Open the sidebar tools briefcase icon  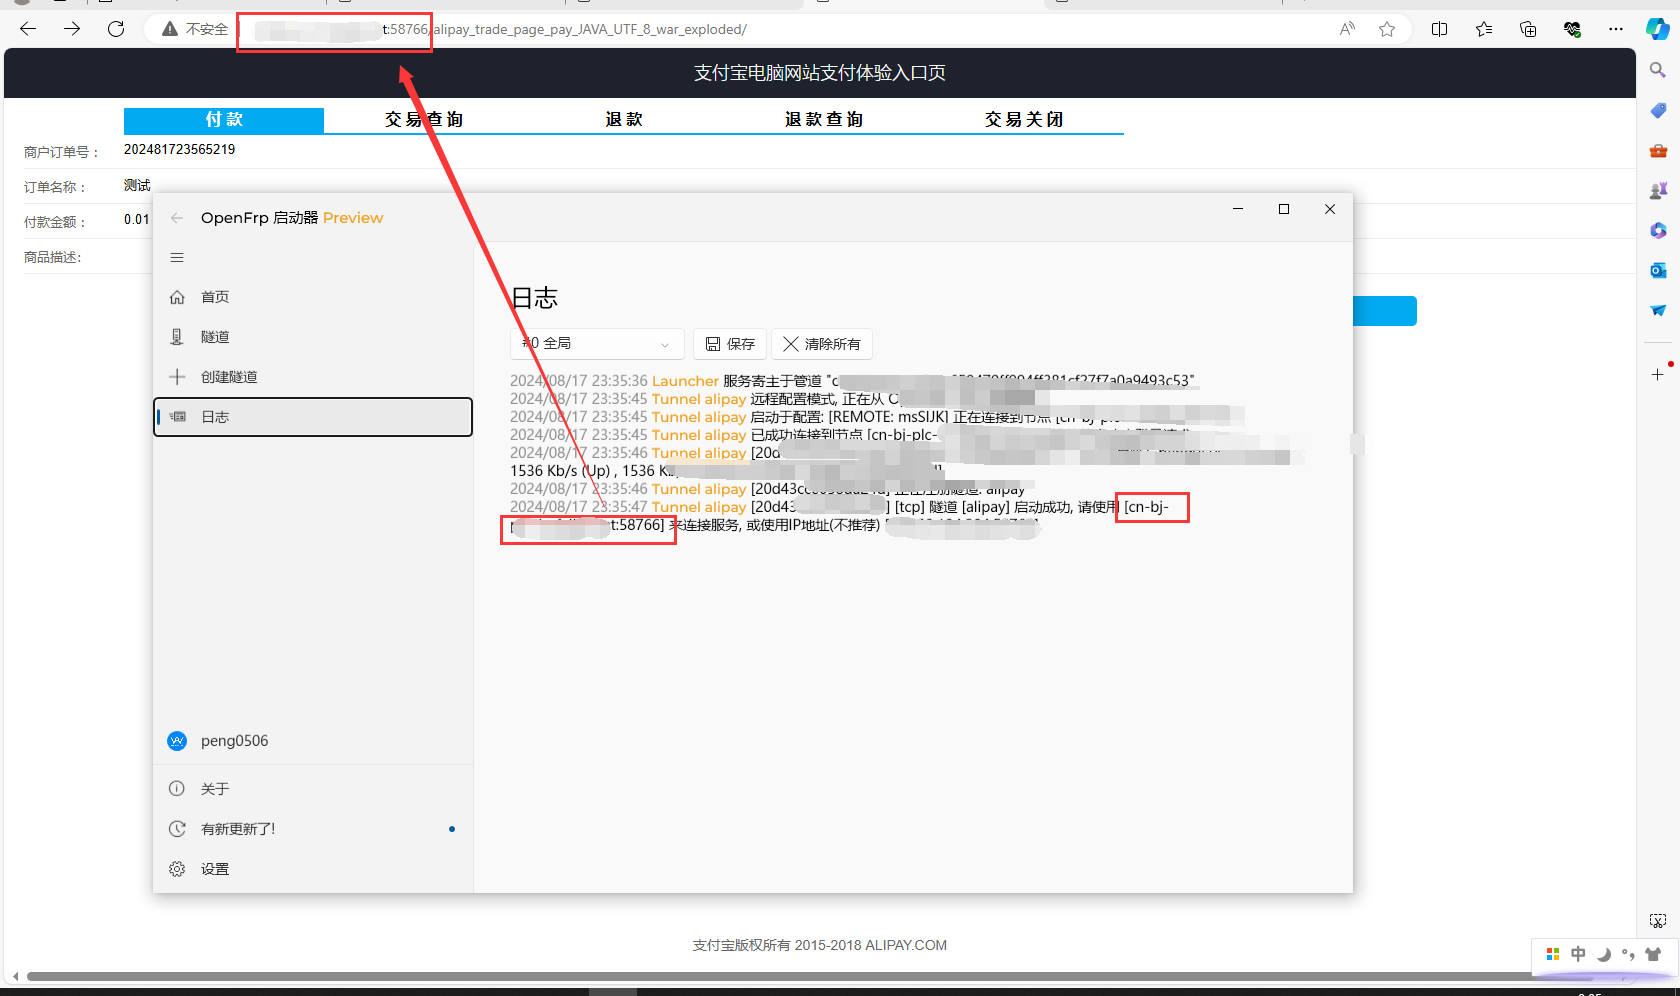[x=1658, y=150]
